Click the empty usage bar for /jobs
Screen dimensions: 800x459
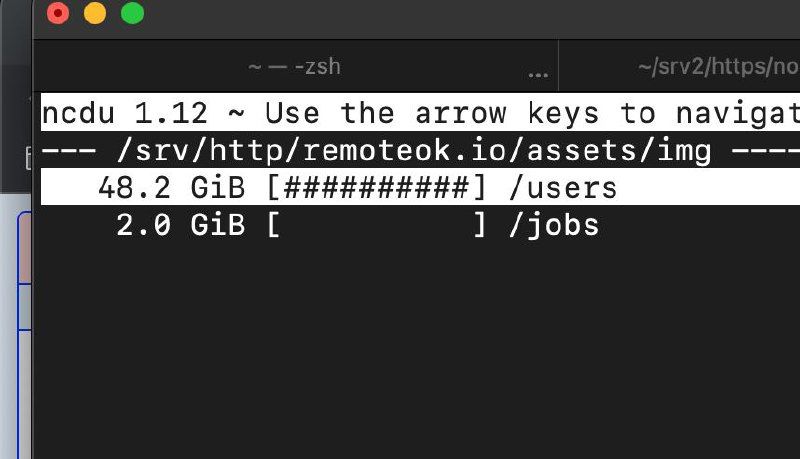click(x=377, y=225)
